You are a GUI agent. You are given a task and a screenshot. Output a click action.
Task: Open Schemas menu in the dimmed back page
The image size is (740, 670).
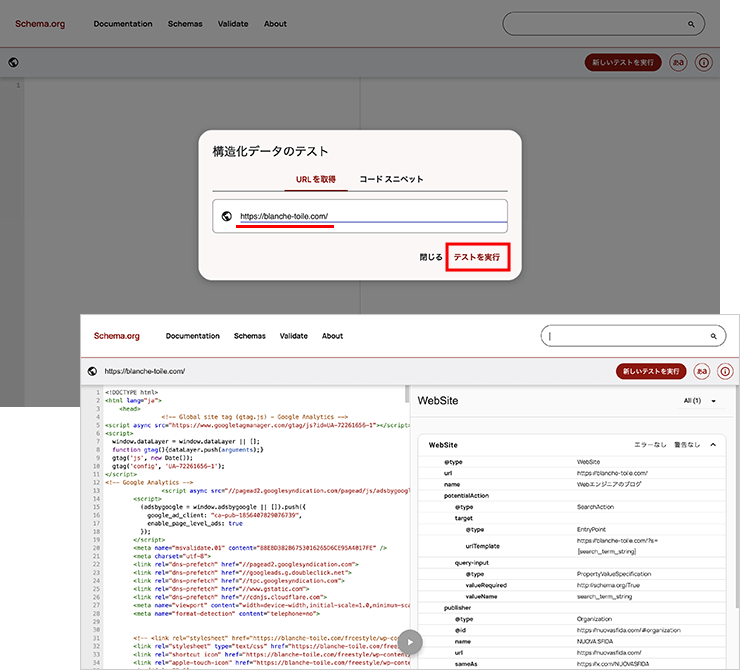[185, 24]
